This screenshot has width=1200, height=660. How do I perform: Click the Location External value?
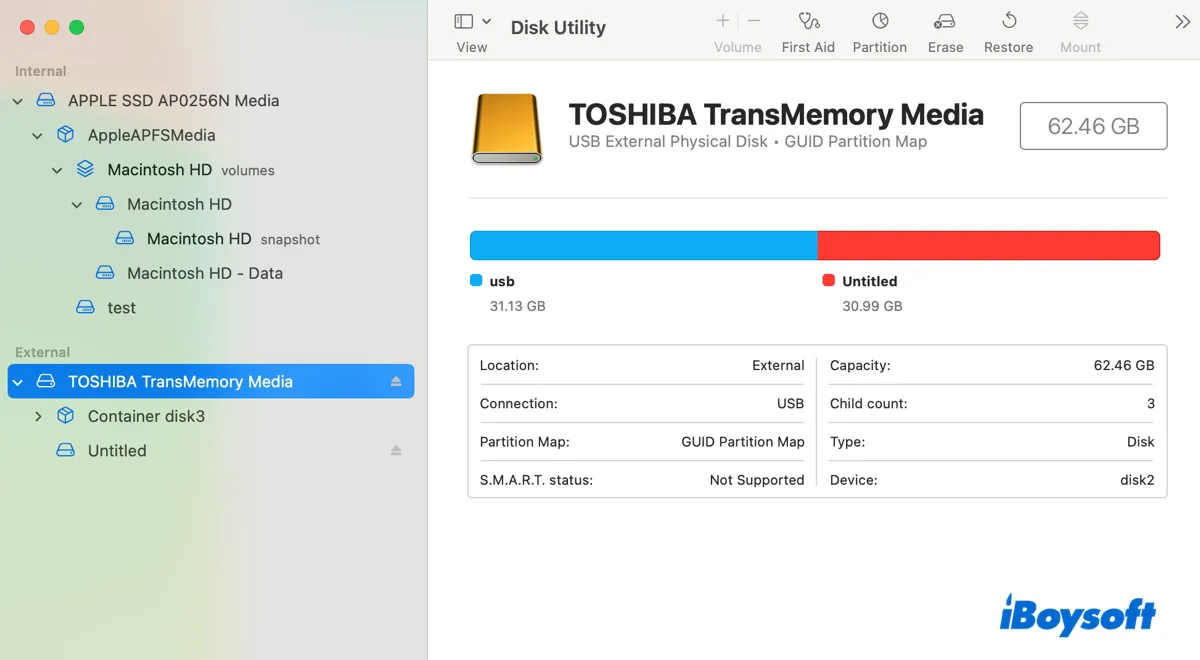(x=778, y=366)
